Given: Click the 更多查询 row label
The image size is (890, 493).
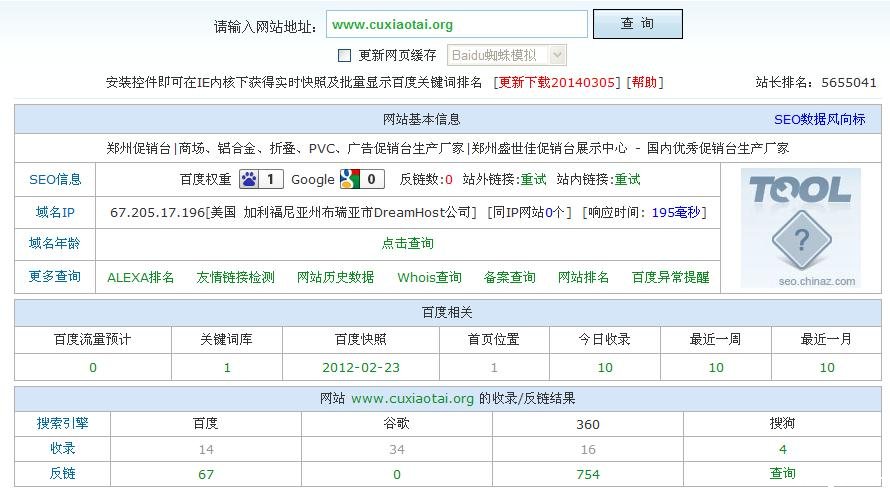Looking at the screenshot, I should tap(55, 276).
